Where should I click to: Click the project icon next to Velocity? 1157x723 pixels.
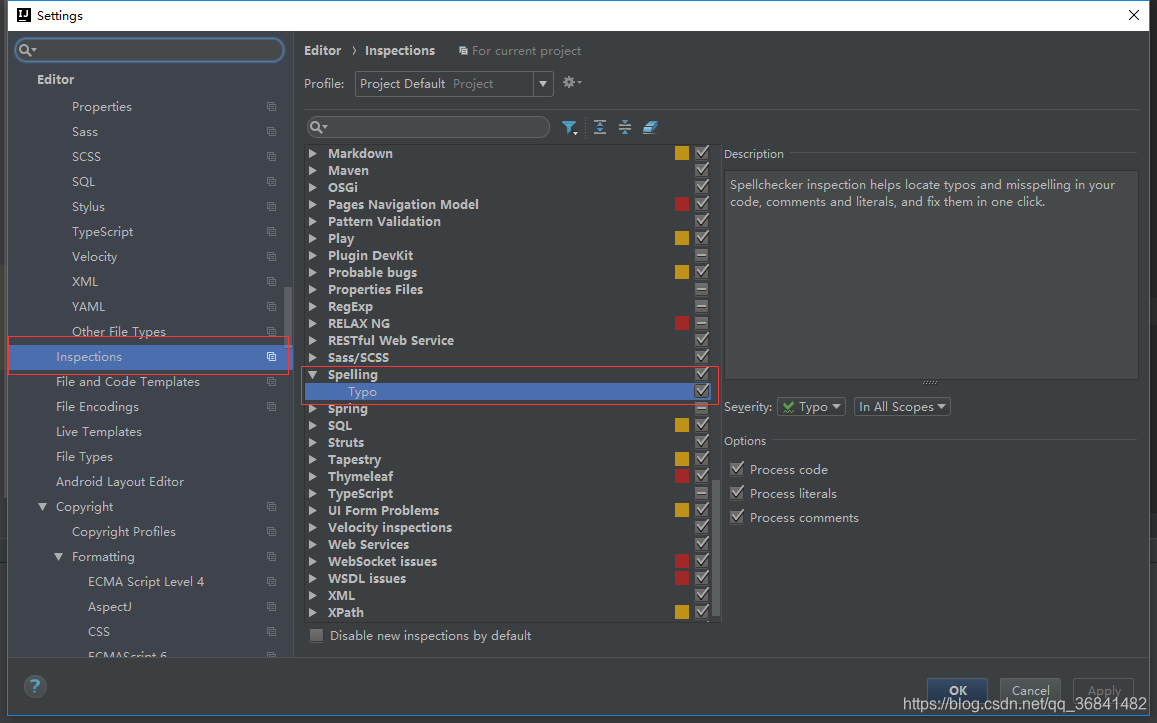click(x=272, y=257)
